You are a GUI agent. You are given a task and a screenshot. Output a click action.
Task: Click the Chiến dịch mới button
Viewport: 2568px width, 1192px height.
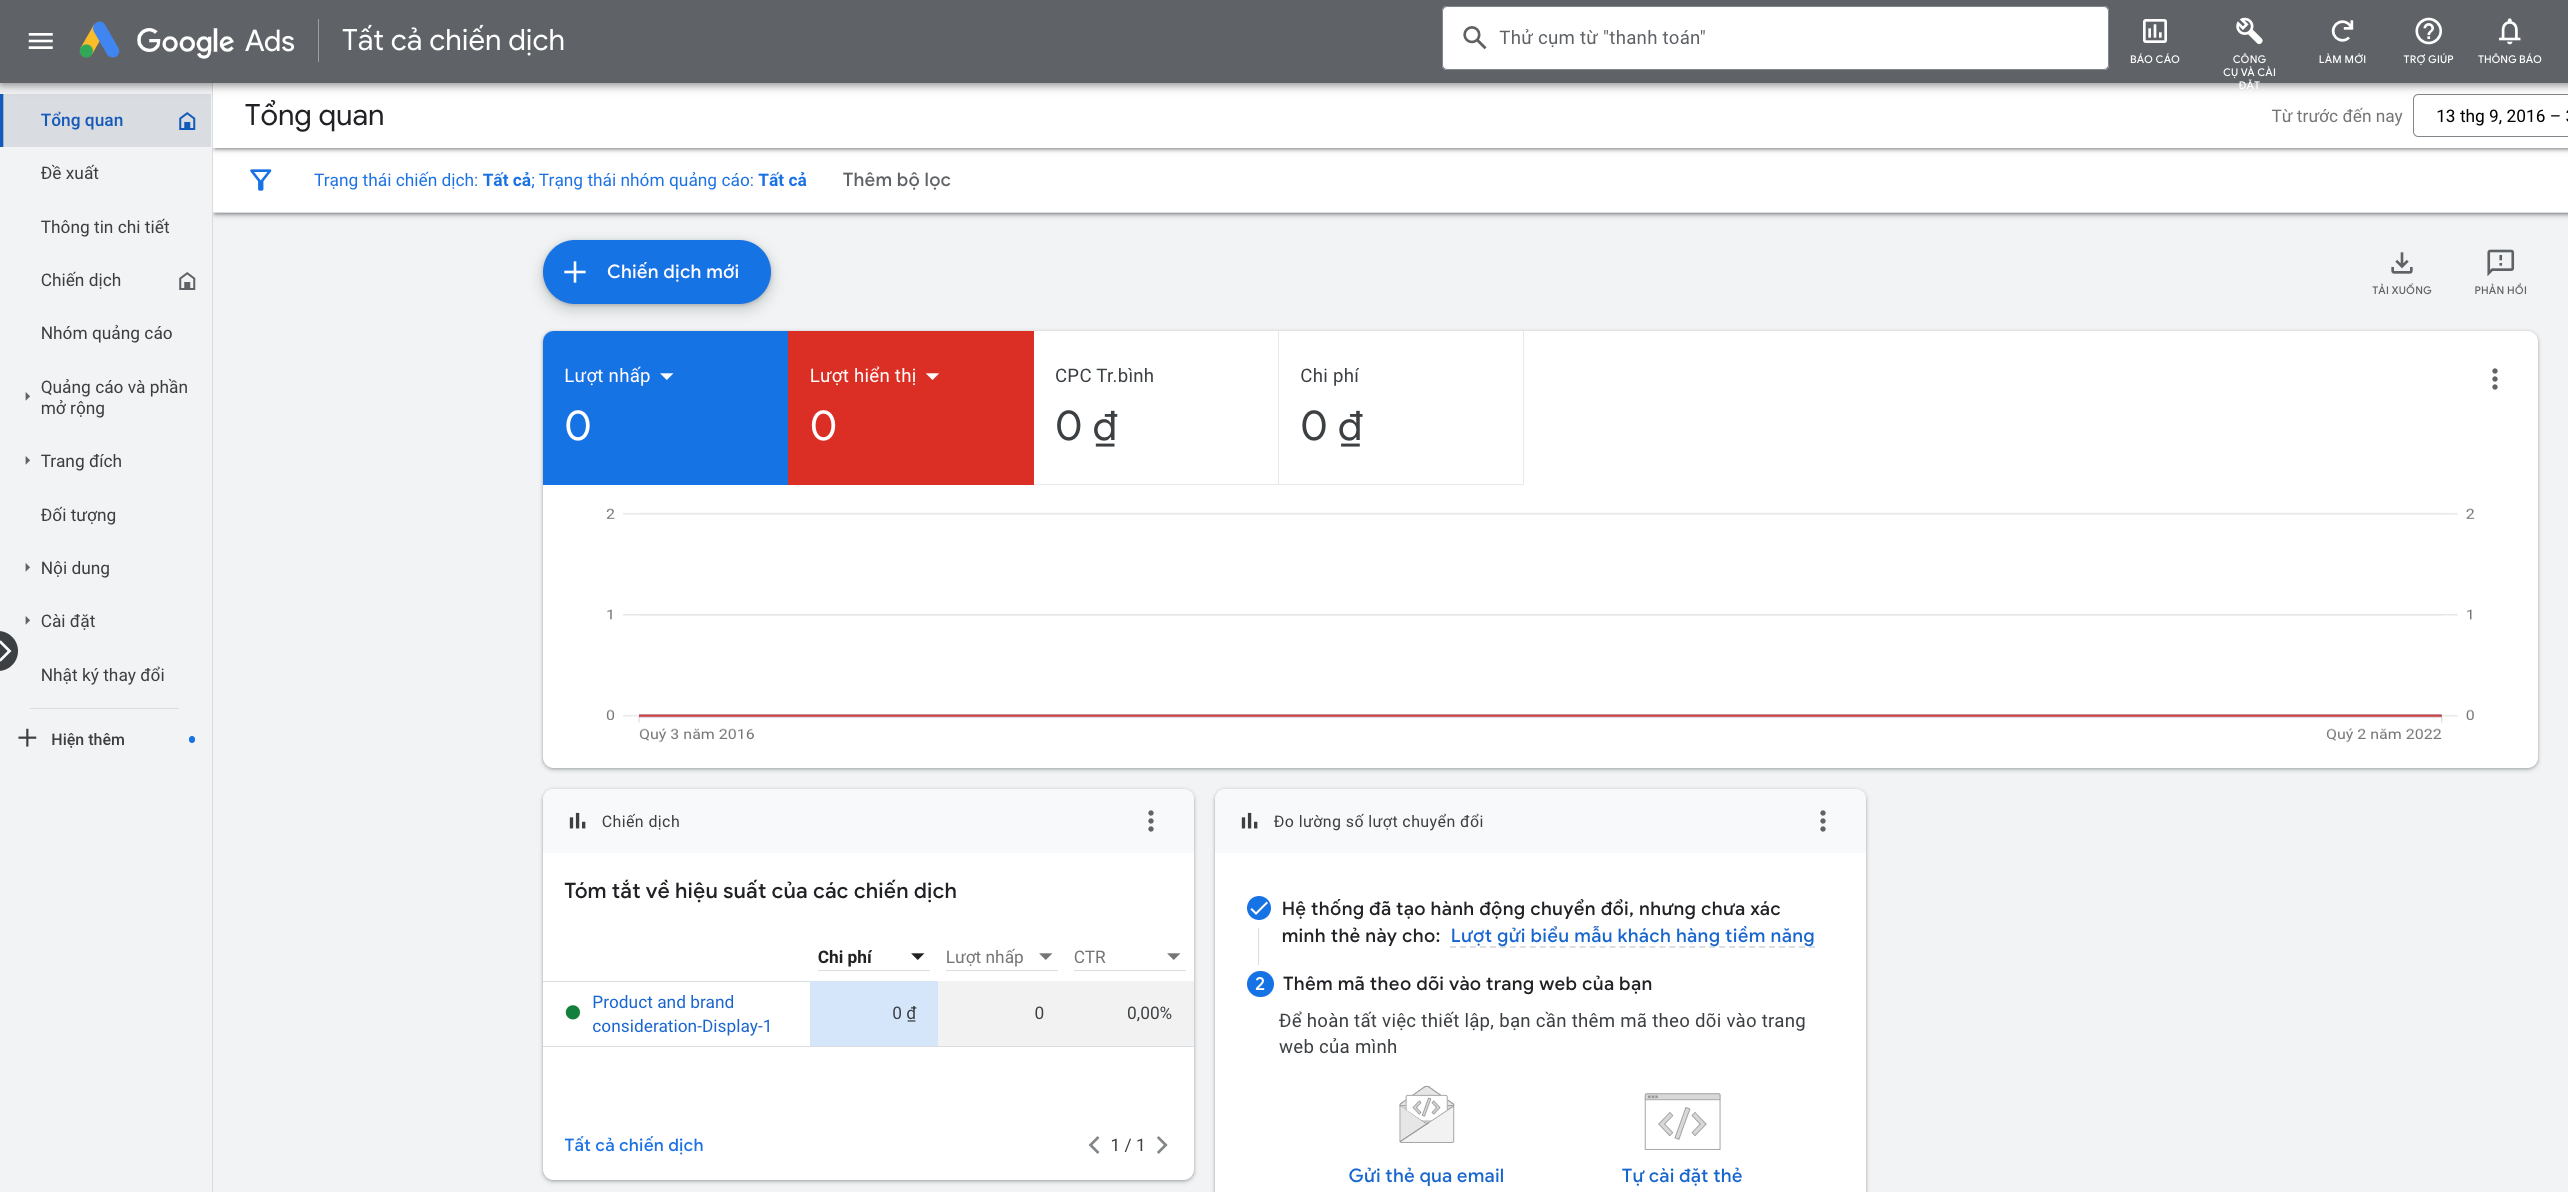[656, 272]
